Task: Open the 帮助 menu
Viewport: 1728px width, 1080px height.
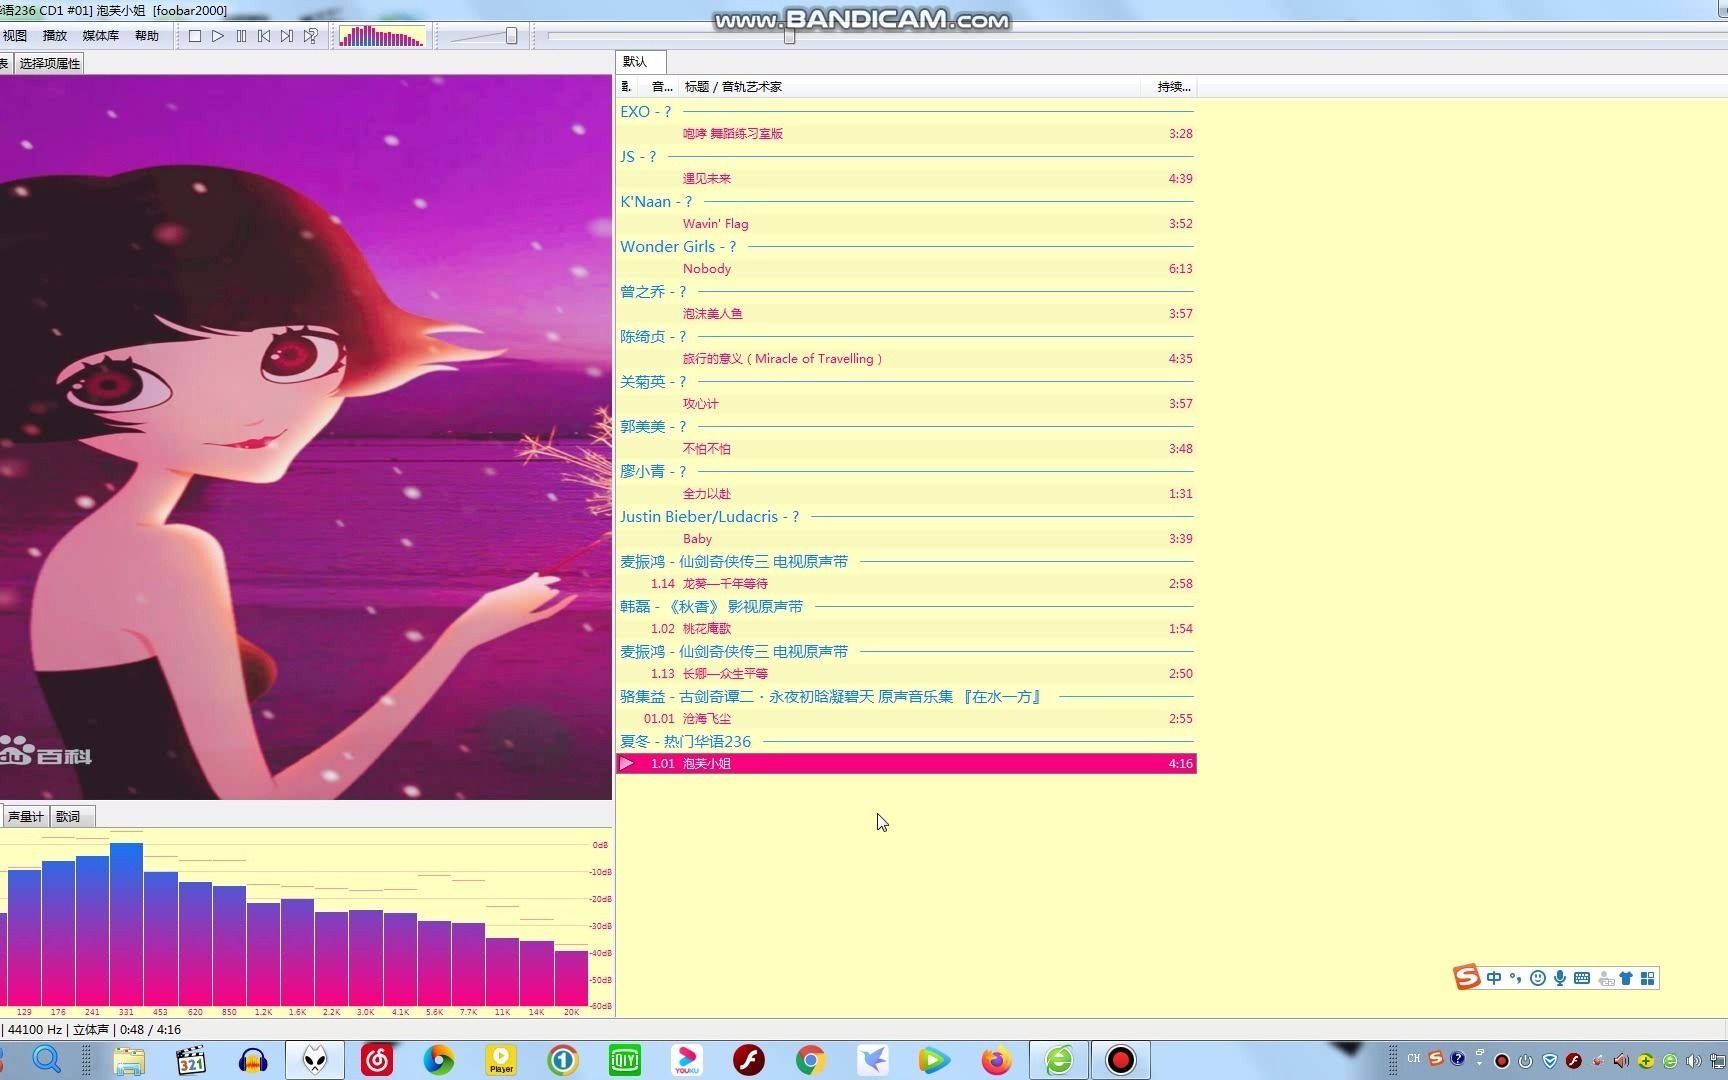Action: point(147,36)
